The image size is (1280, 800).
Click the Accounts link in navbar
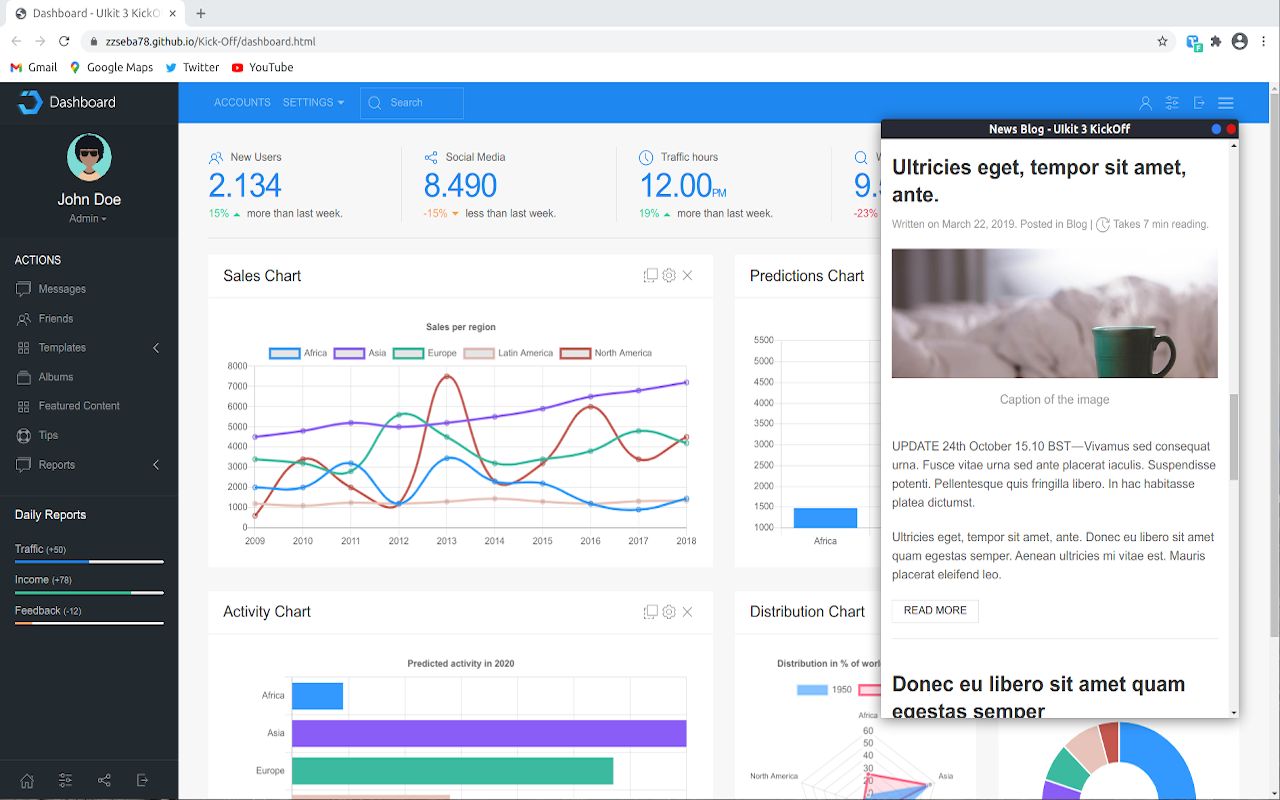coord(242,103)
